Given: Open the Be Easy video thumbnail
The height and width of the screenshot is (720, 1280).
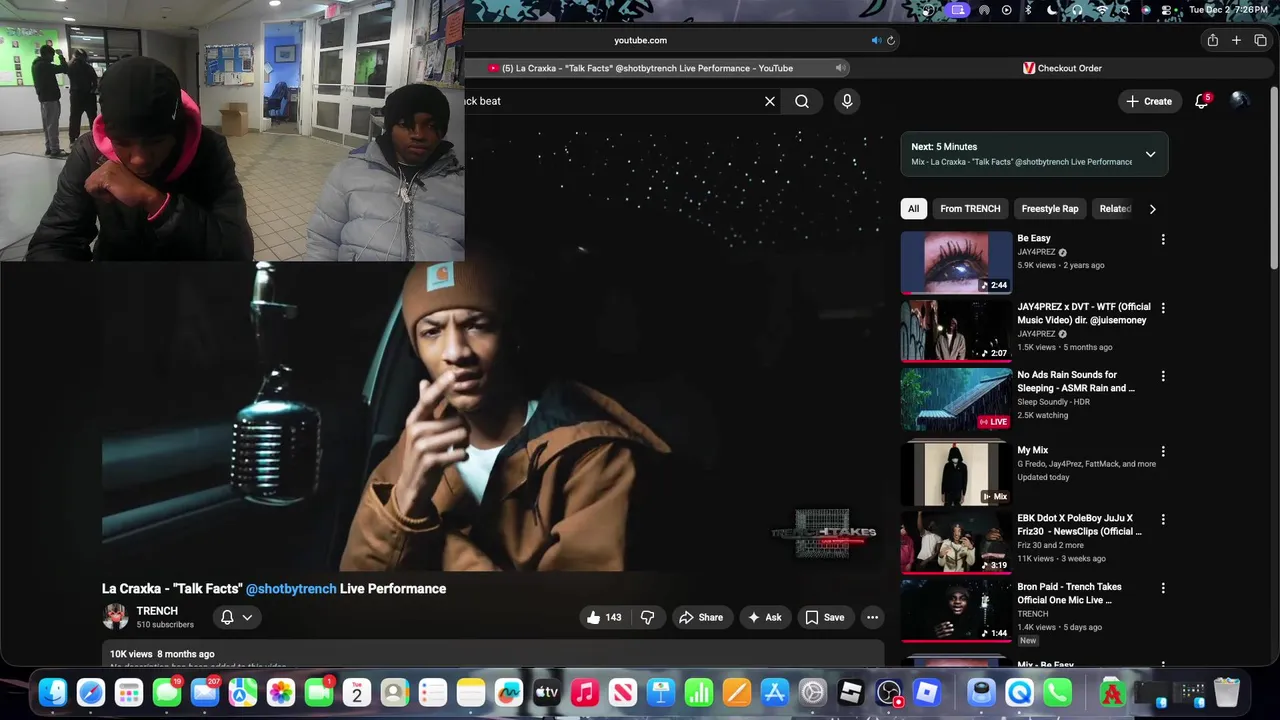Looking at the screenshot, I should click(x=957, y=263).
